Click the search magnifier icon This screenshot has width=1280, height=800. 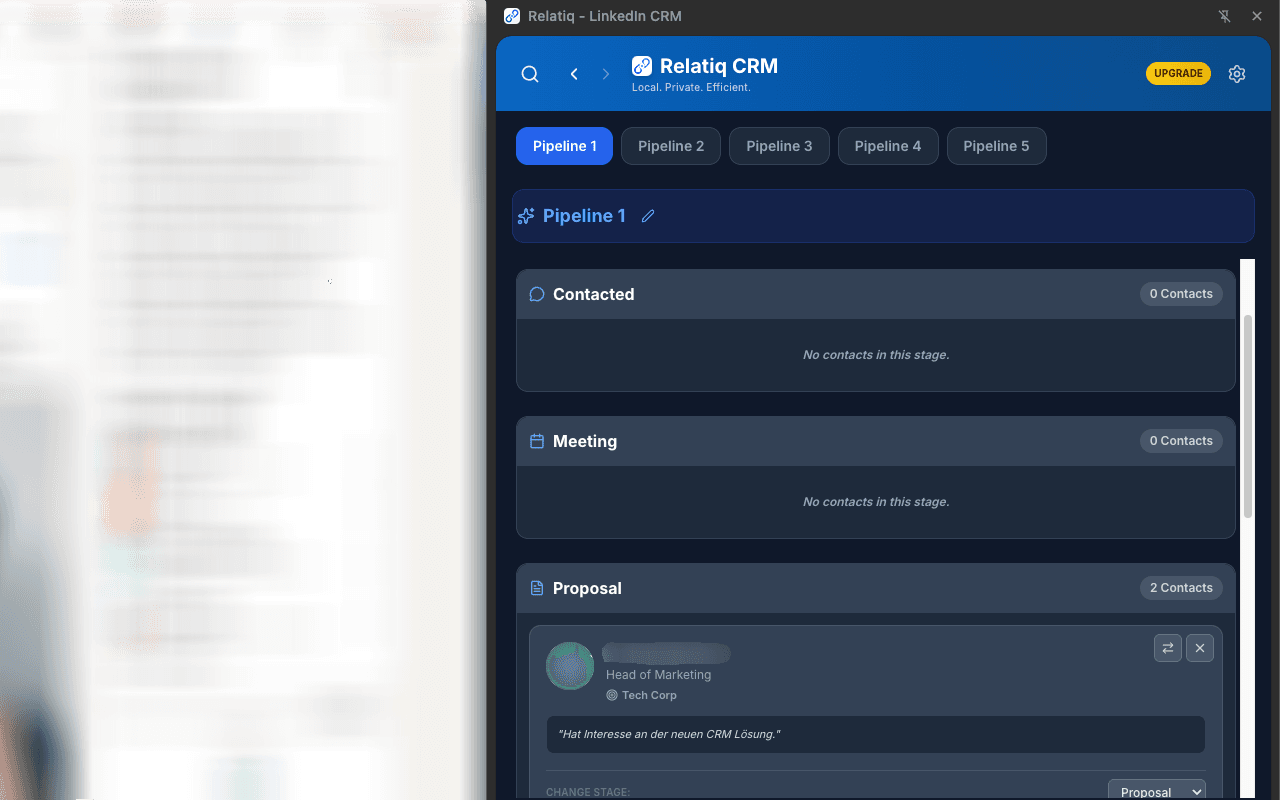pos(530,74)
